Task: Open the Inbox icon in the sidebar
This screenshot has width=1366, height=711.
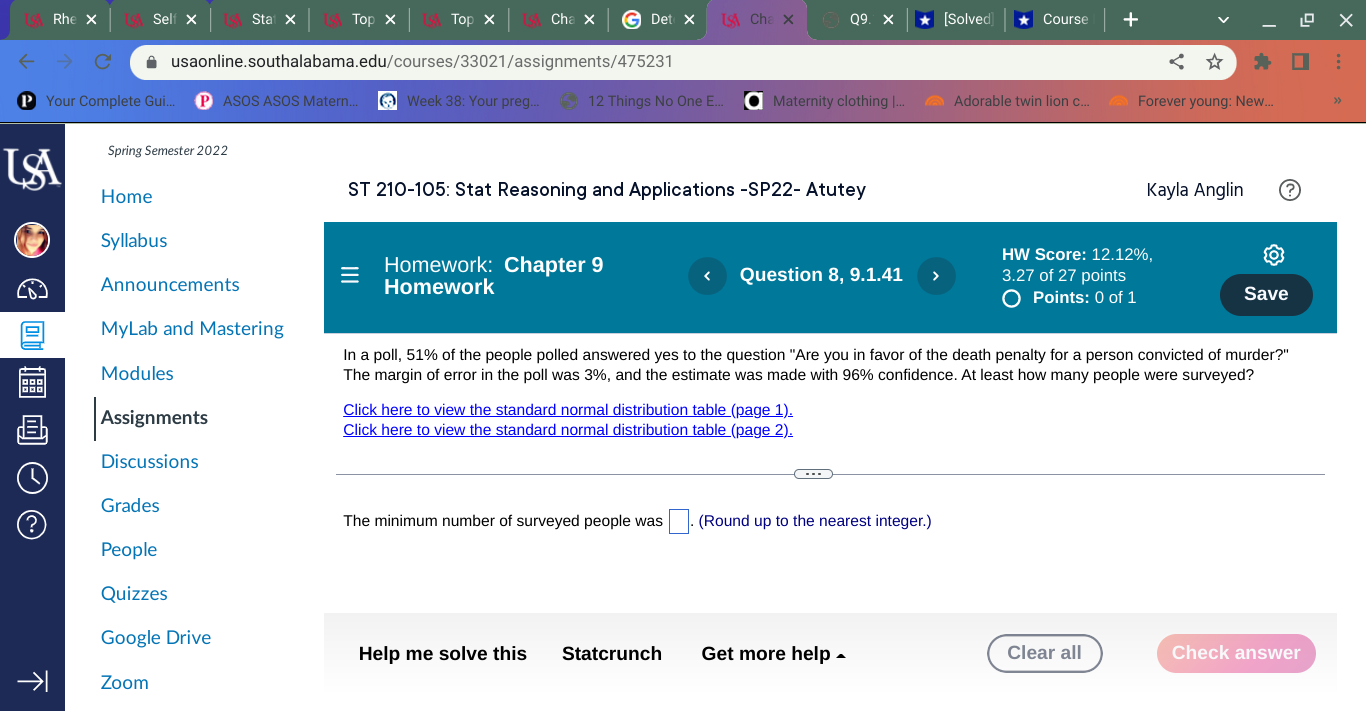Action: tap(32, 430)
